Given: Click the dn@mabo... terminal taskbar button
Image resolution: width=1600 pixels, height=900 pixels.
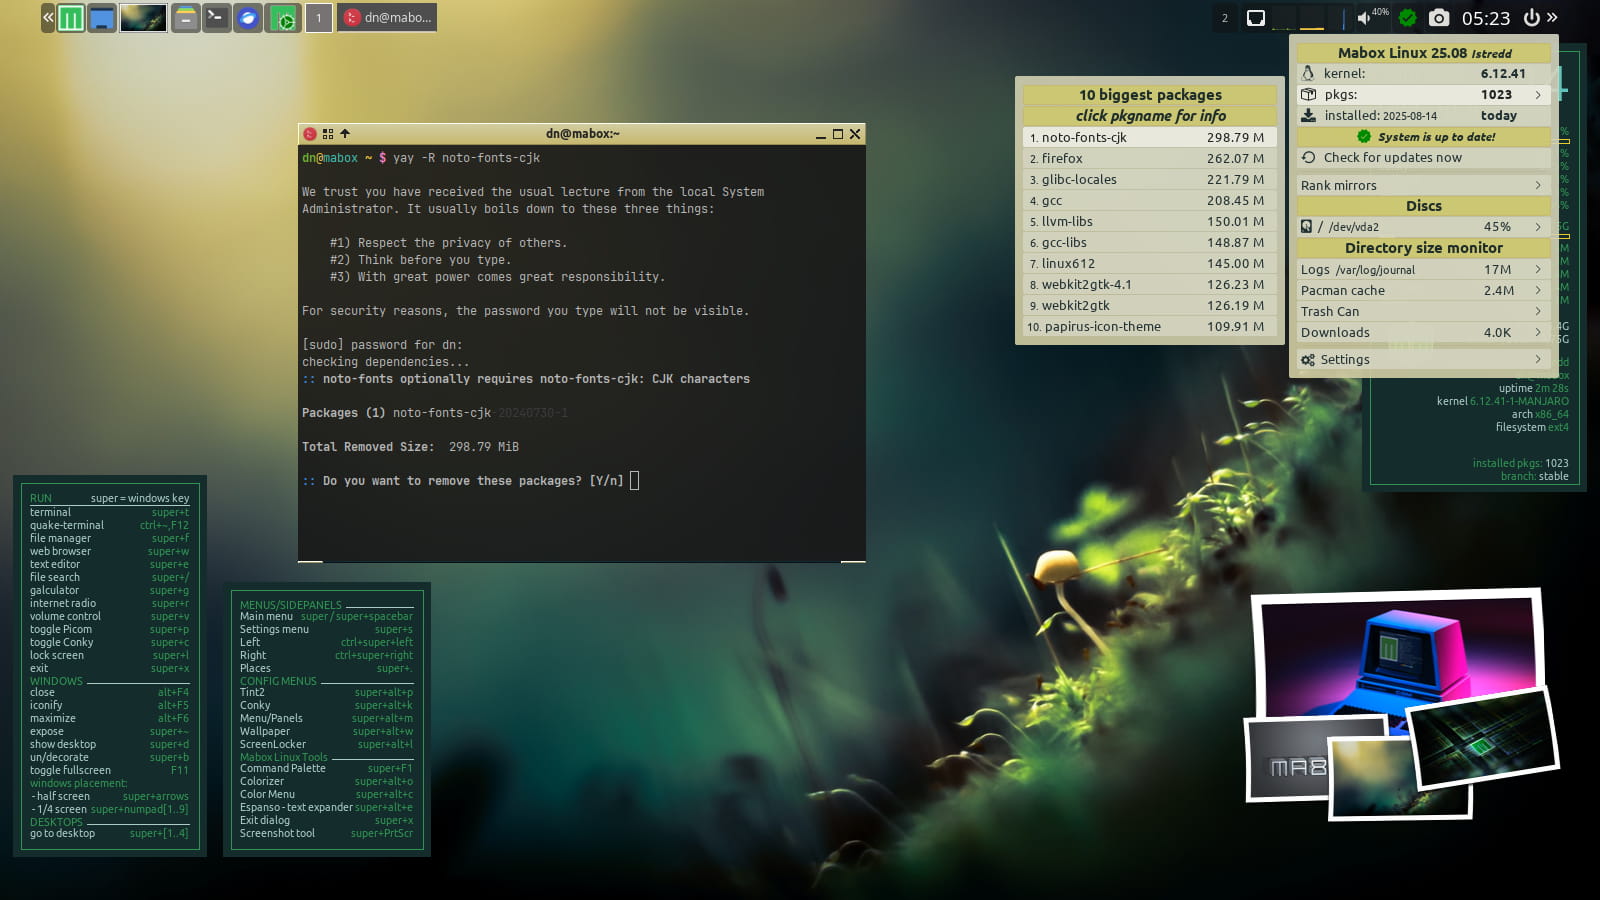Looking at the screenshot, I should point(388,18).
